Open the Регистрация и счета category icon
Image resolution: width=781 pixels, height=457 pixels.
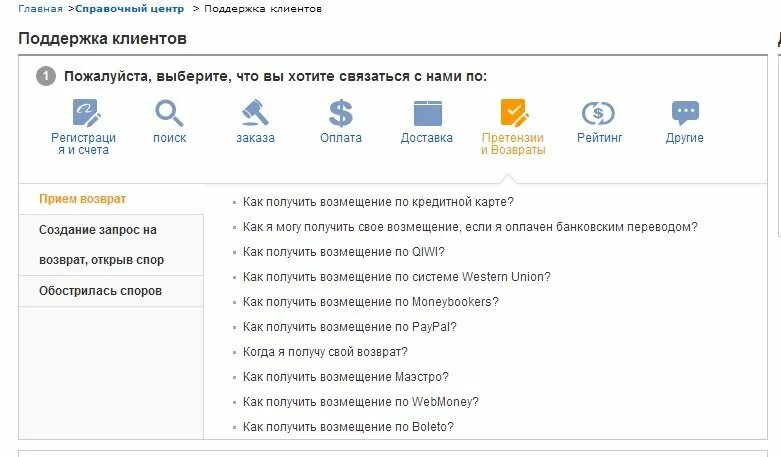(87, 113)
